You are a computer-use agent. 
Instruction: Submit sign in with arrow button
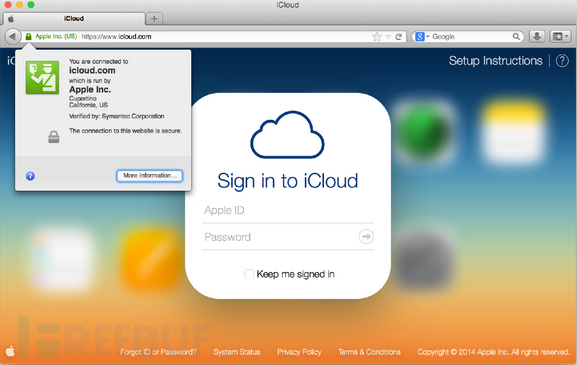pyautogui.click(x=366, y=237)
